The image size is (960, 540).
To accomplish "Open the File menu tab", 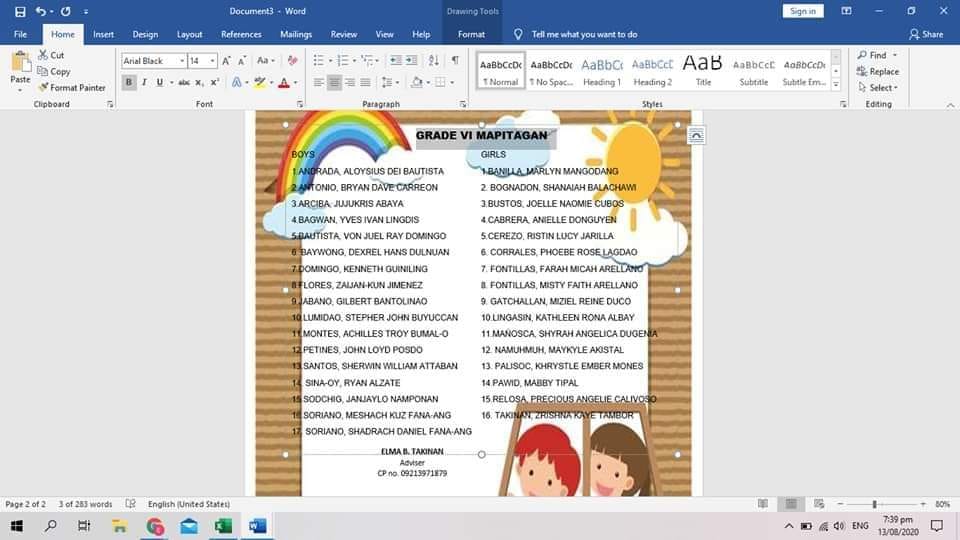I will (20, 34).
